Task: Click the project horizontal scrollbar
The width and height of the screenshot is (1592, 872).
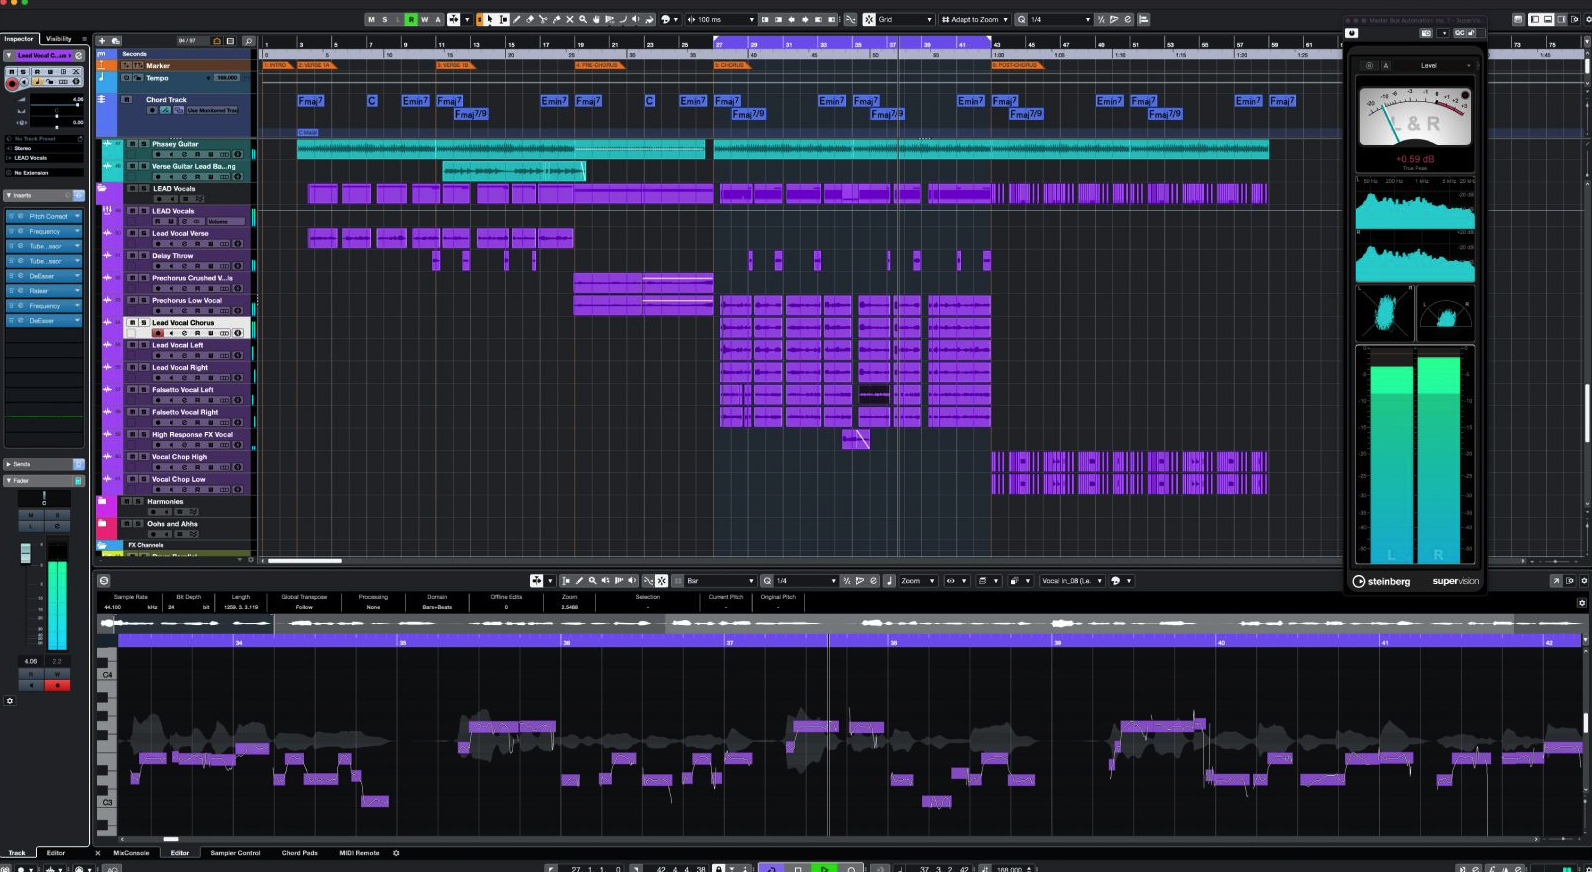Action: (305, 561)
